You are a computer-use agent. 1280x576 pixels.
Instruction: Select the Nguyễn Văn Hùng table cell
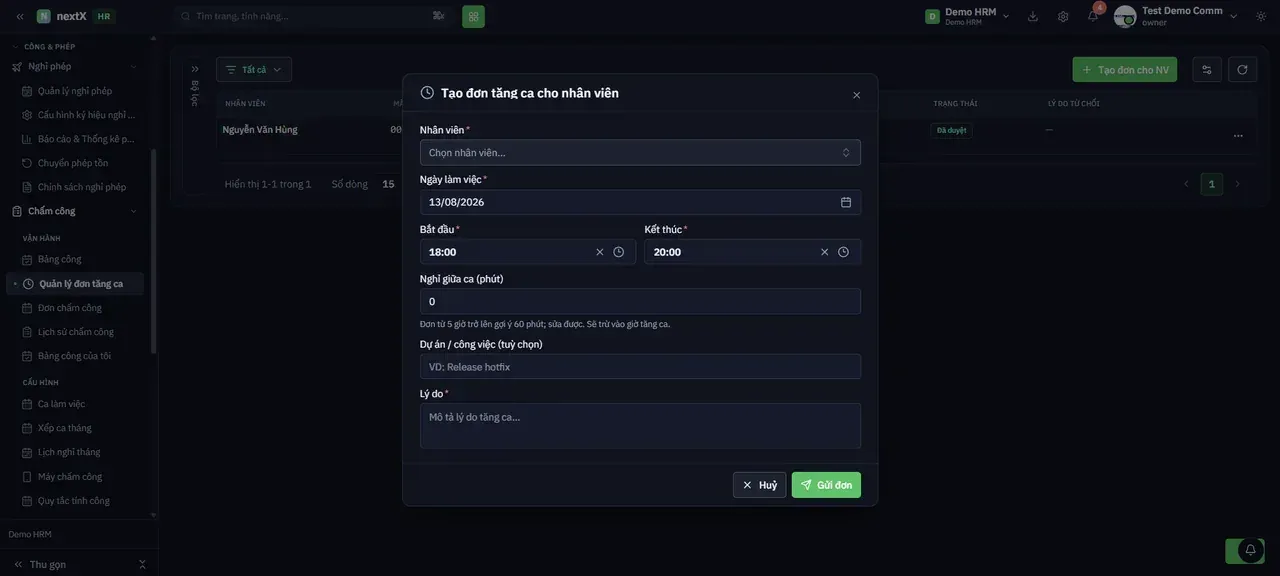tap(260, 130)
